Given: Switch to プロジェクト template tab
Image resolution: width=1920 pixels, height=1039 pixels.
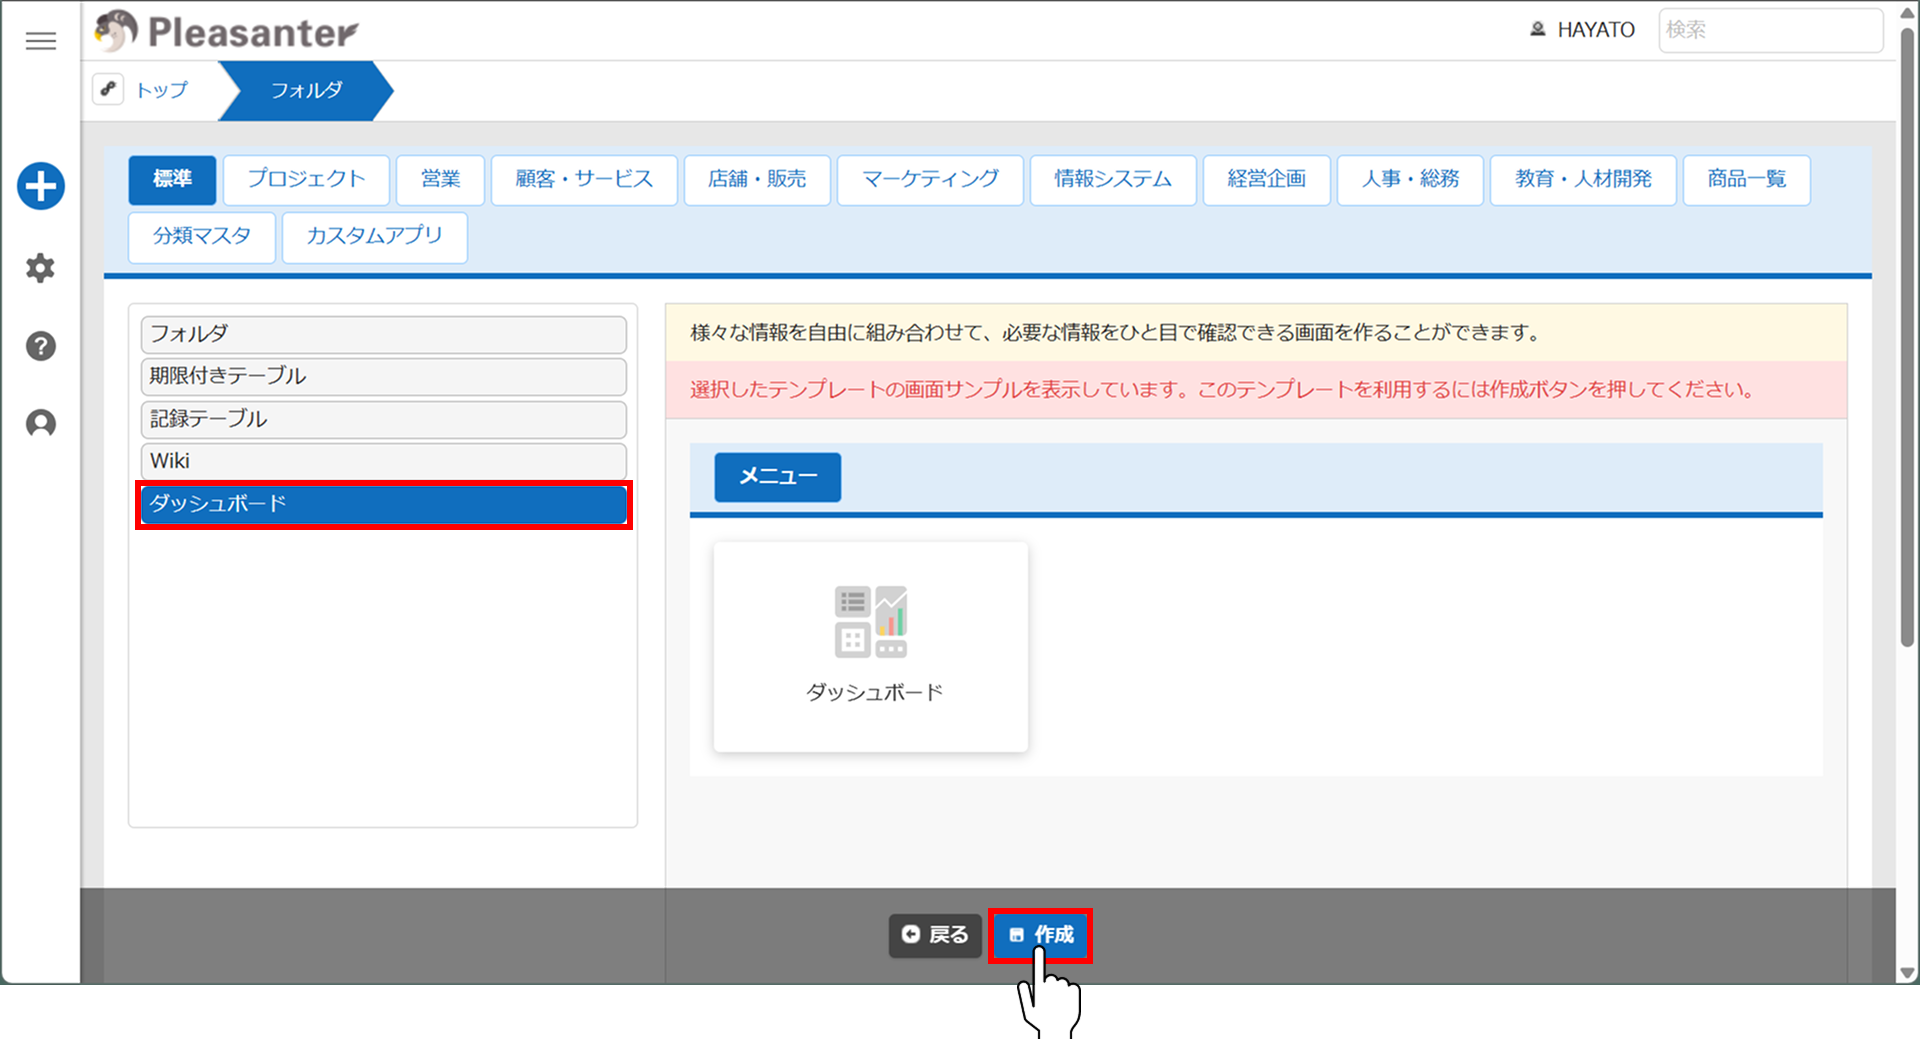Looking at the screenshot, I should (x=306, y=180).
